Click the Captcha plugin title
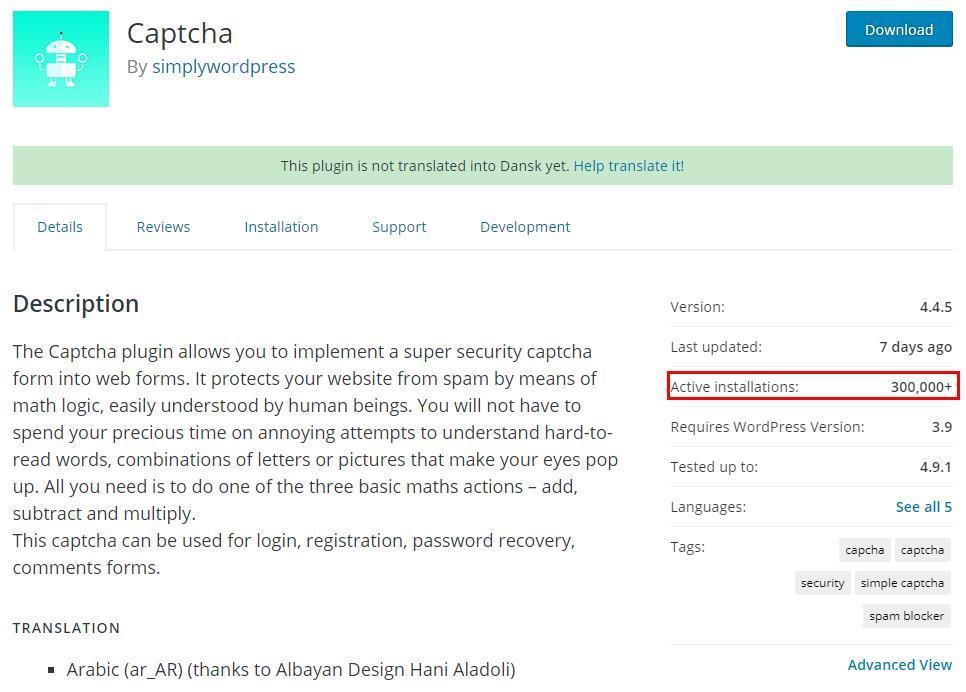The width and height of the screenshot is (966, 692). coord(180,33)
